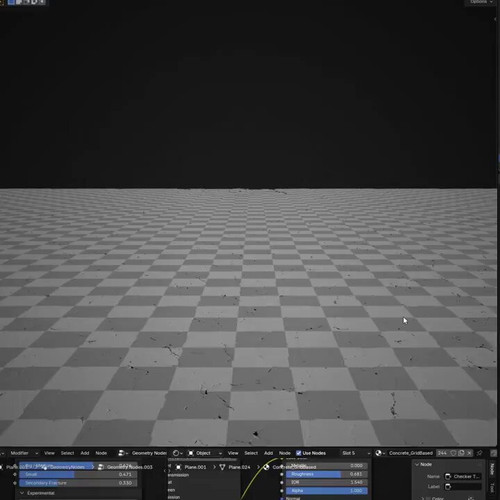Click the selection mode icons at viewport top-left
500x500 pixels.
coord(27,2)
